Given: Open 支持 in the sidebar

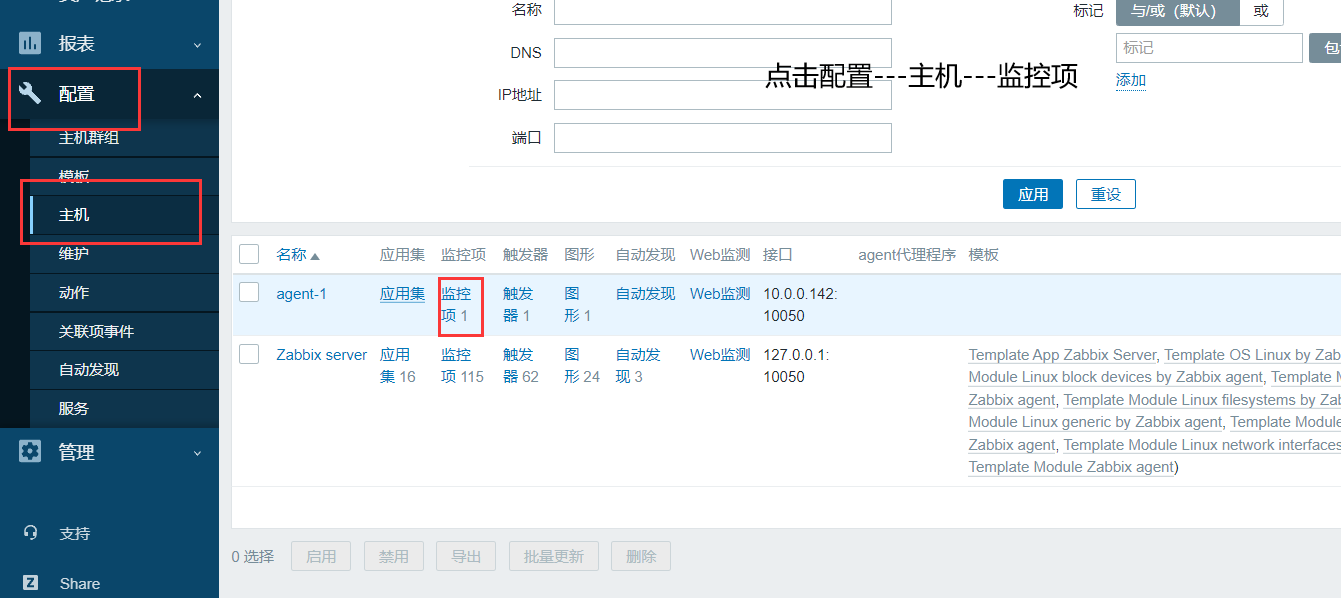Looking at the screenshot, I should tap(75, 533).
